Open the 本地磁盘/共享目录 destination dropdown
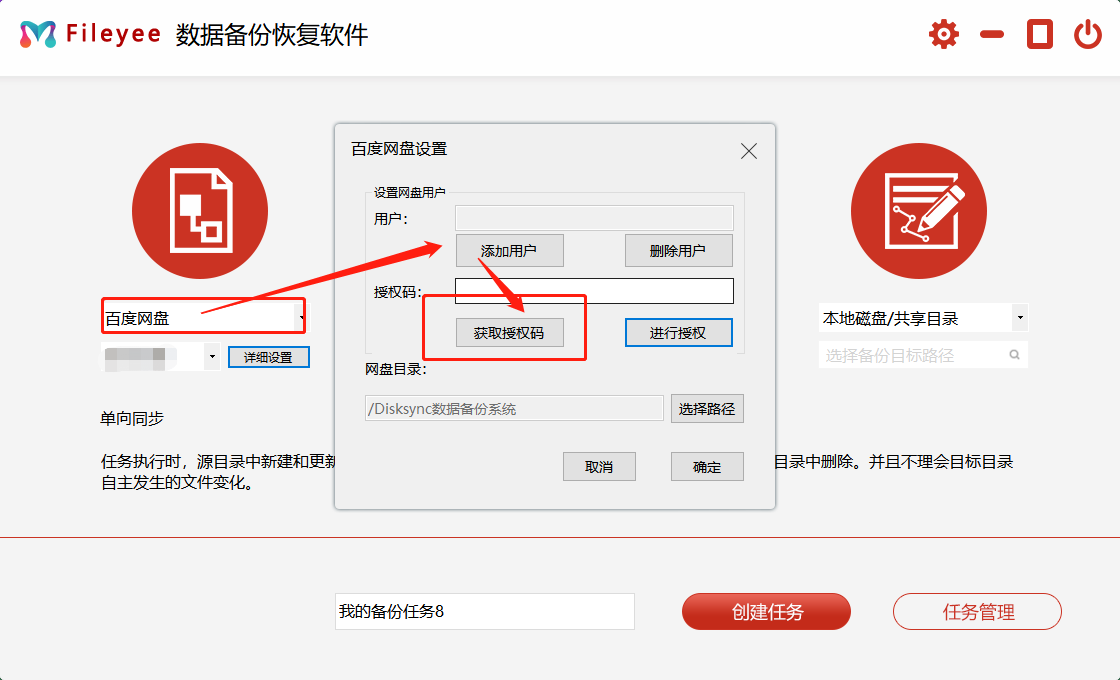The width and height of the screenshot is (1120, 680). (1020, 316)
